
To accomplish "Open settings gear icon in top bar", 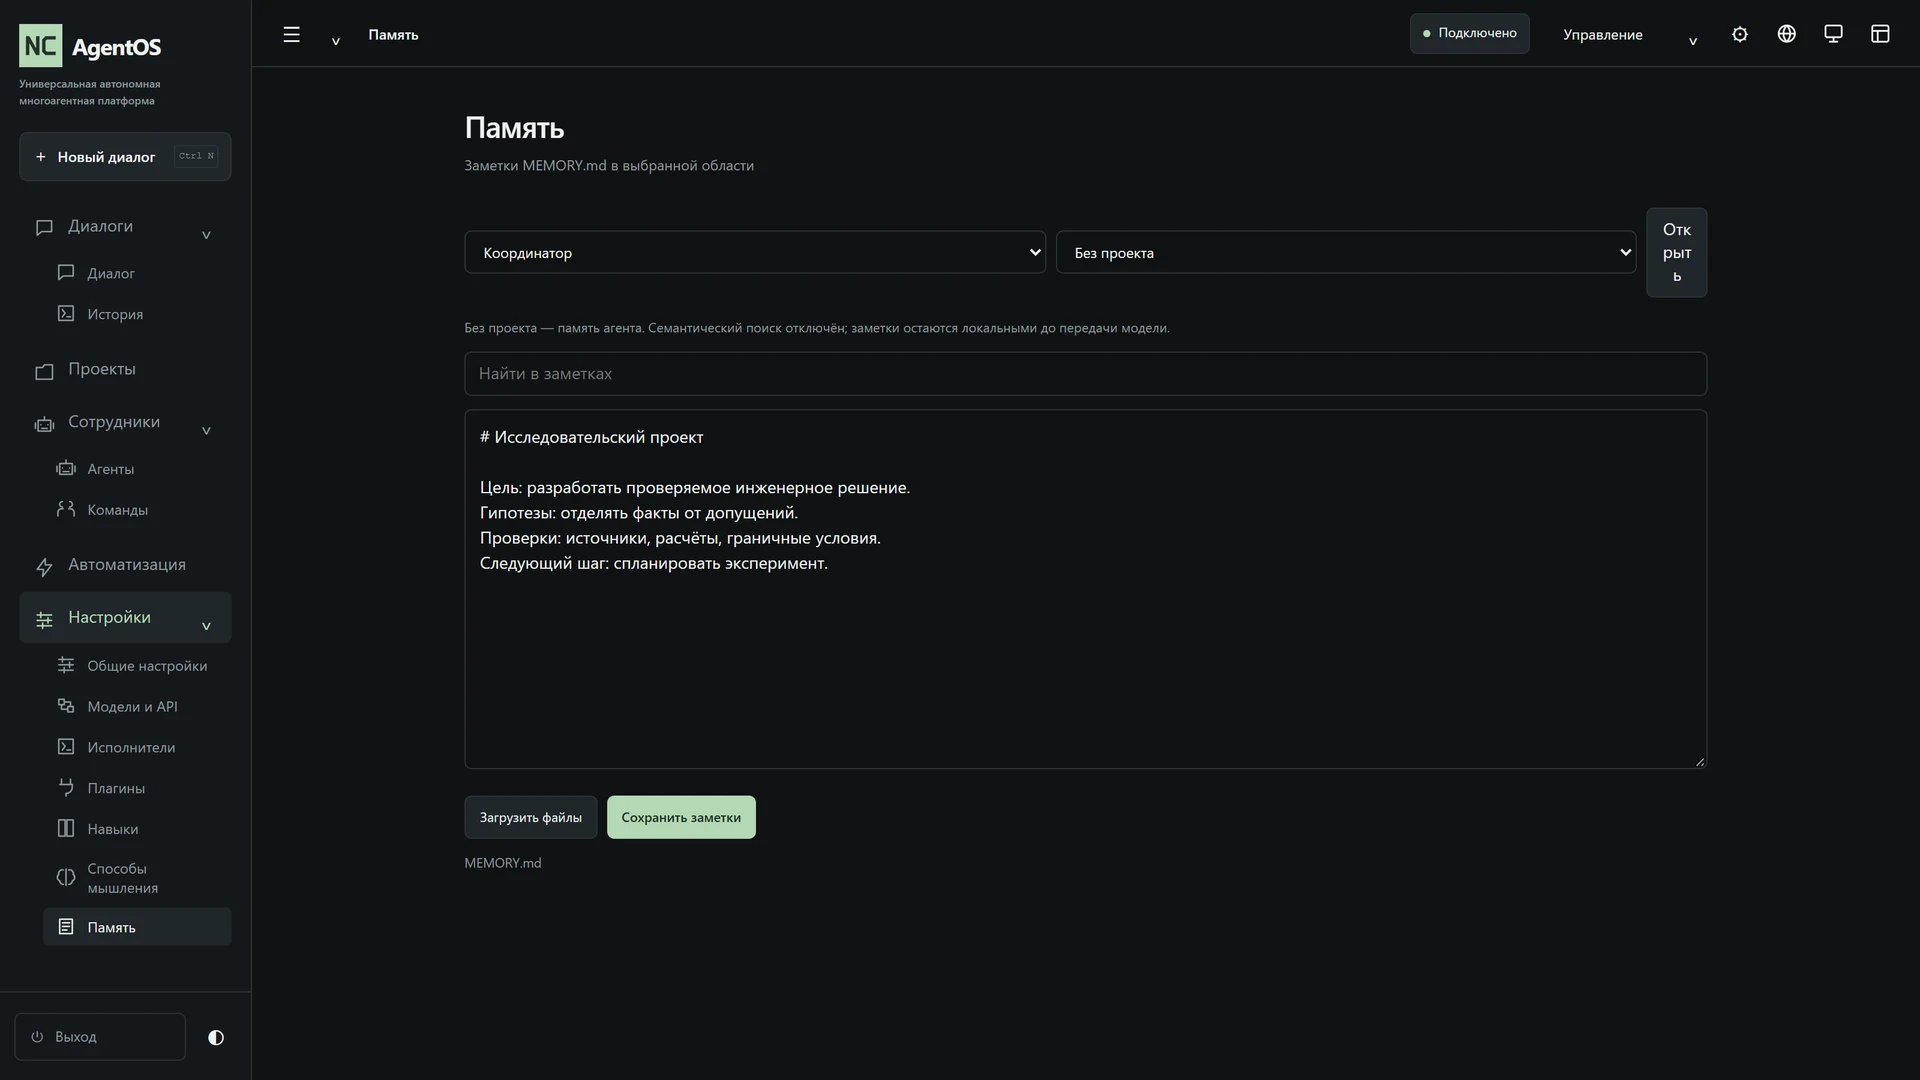I will [1740, 34].
